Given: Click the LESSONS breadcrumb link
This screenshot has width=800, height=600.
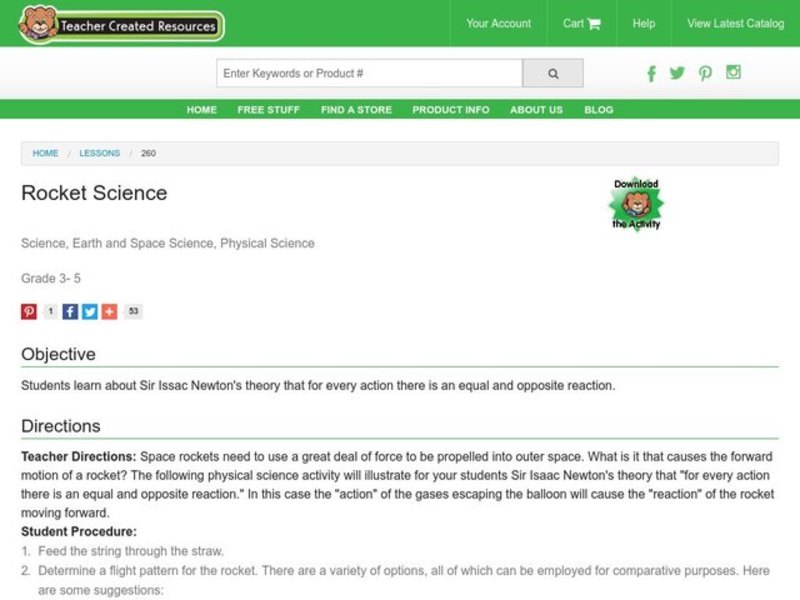Looking at the screenshot, I should point(100,153).
